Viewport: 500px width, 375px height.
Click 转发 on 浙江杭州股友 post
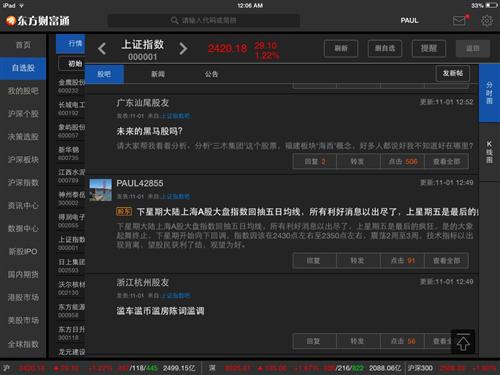coord(358,341)
